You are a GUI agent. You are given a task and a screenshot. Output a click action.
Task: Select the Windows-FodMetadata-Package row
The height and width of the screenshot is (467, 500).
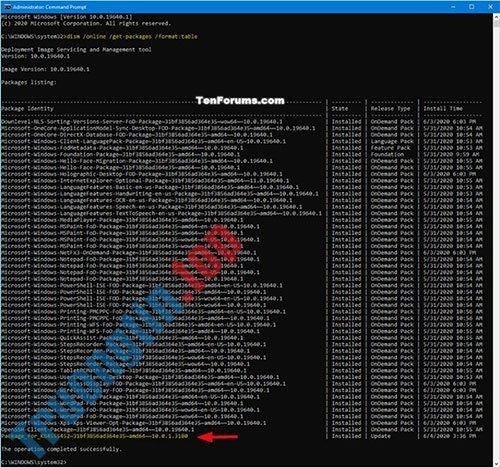242,148
